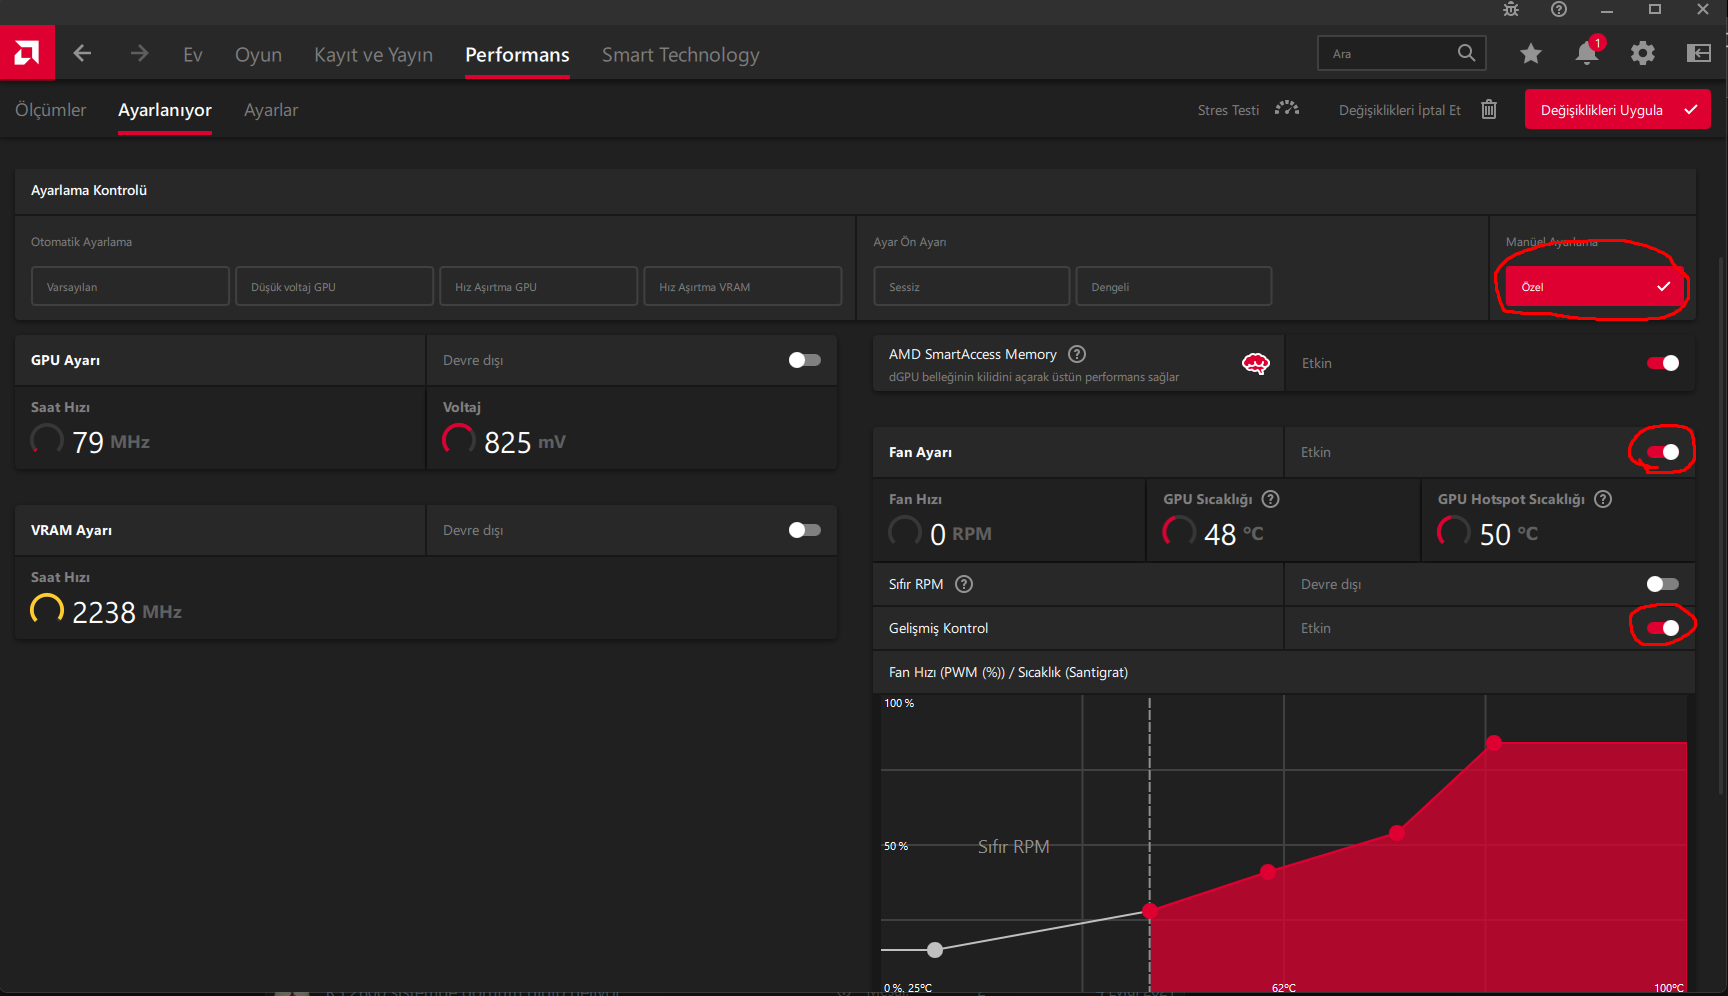
Task: Click the trash icon to discard changes
Action: pos(1489,109)
